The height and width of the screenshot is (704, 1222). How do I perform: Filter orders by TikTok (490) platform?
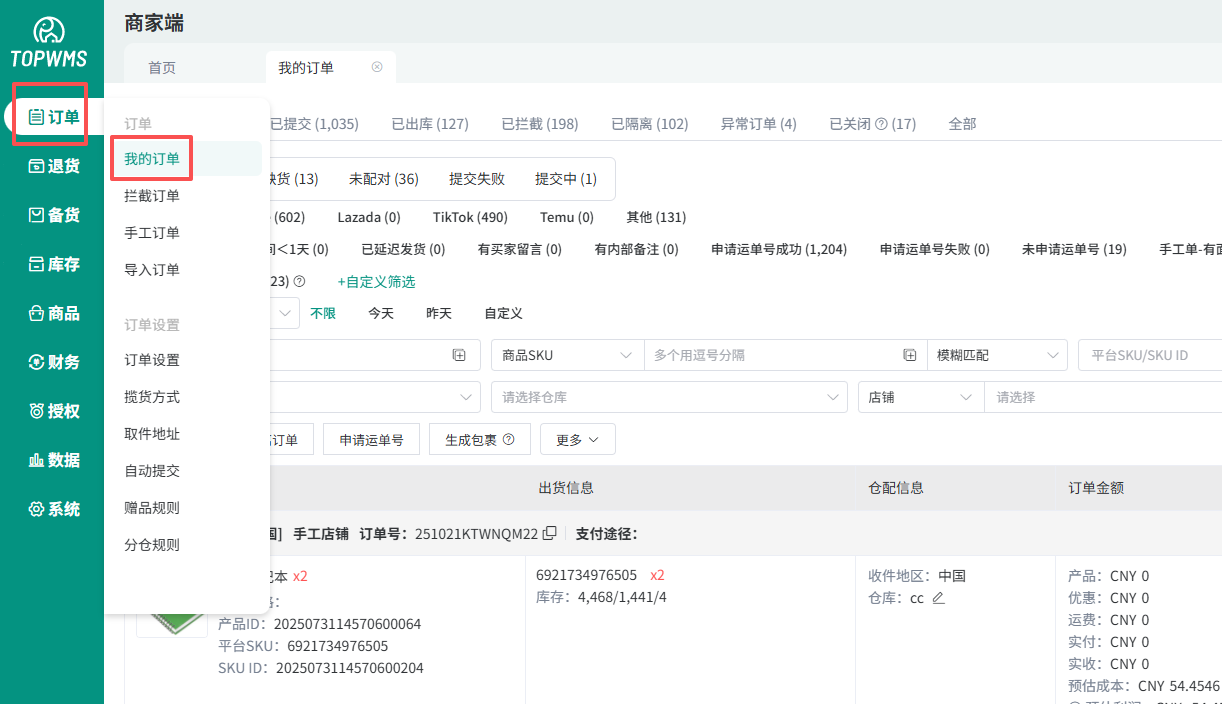click(470, 217)
